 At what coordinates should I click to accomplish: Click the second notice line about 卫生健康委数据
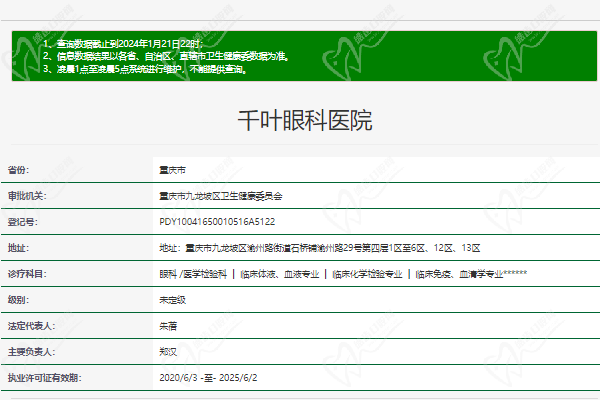click(x=166, y=57)
